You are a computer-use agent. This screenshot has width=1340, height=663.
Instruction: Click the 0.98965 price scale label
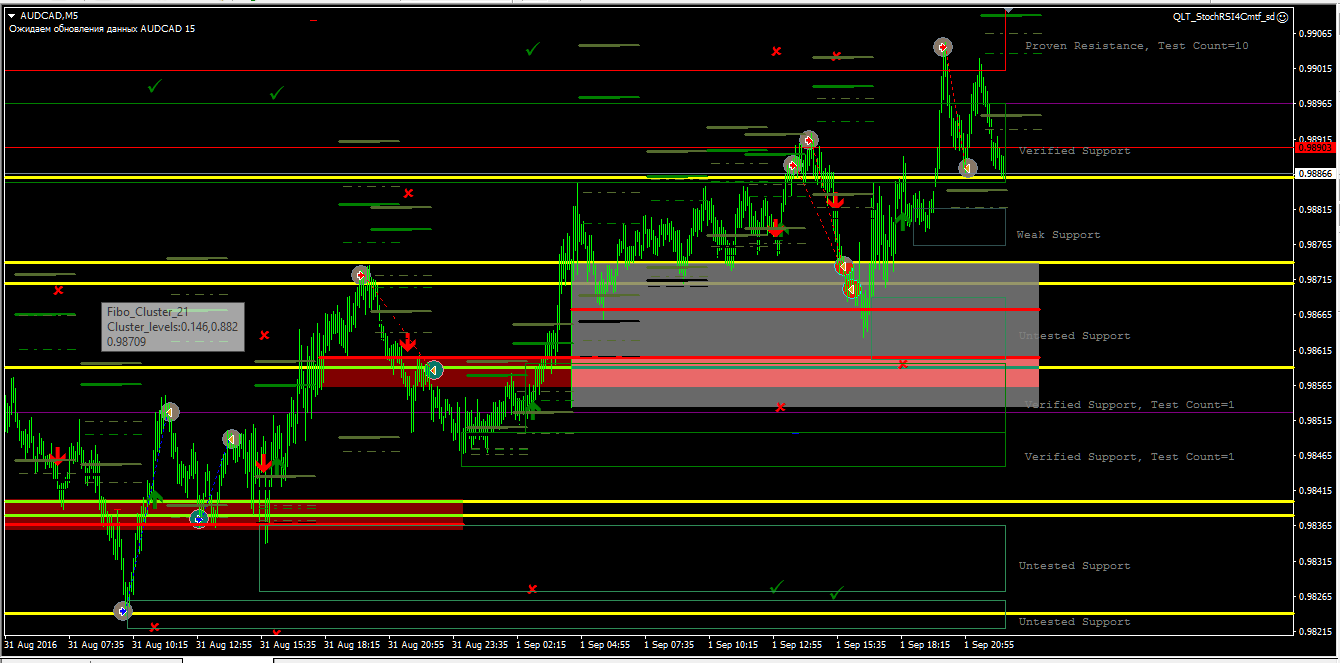(x=1315, y=103)
